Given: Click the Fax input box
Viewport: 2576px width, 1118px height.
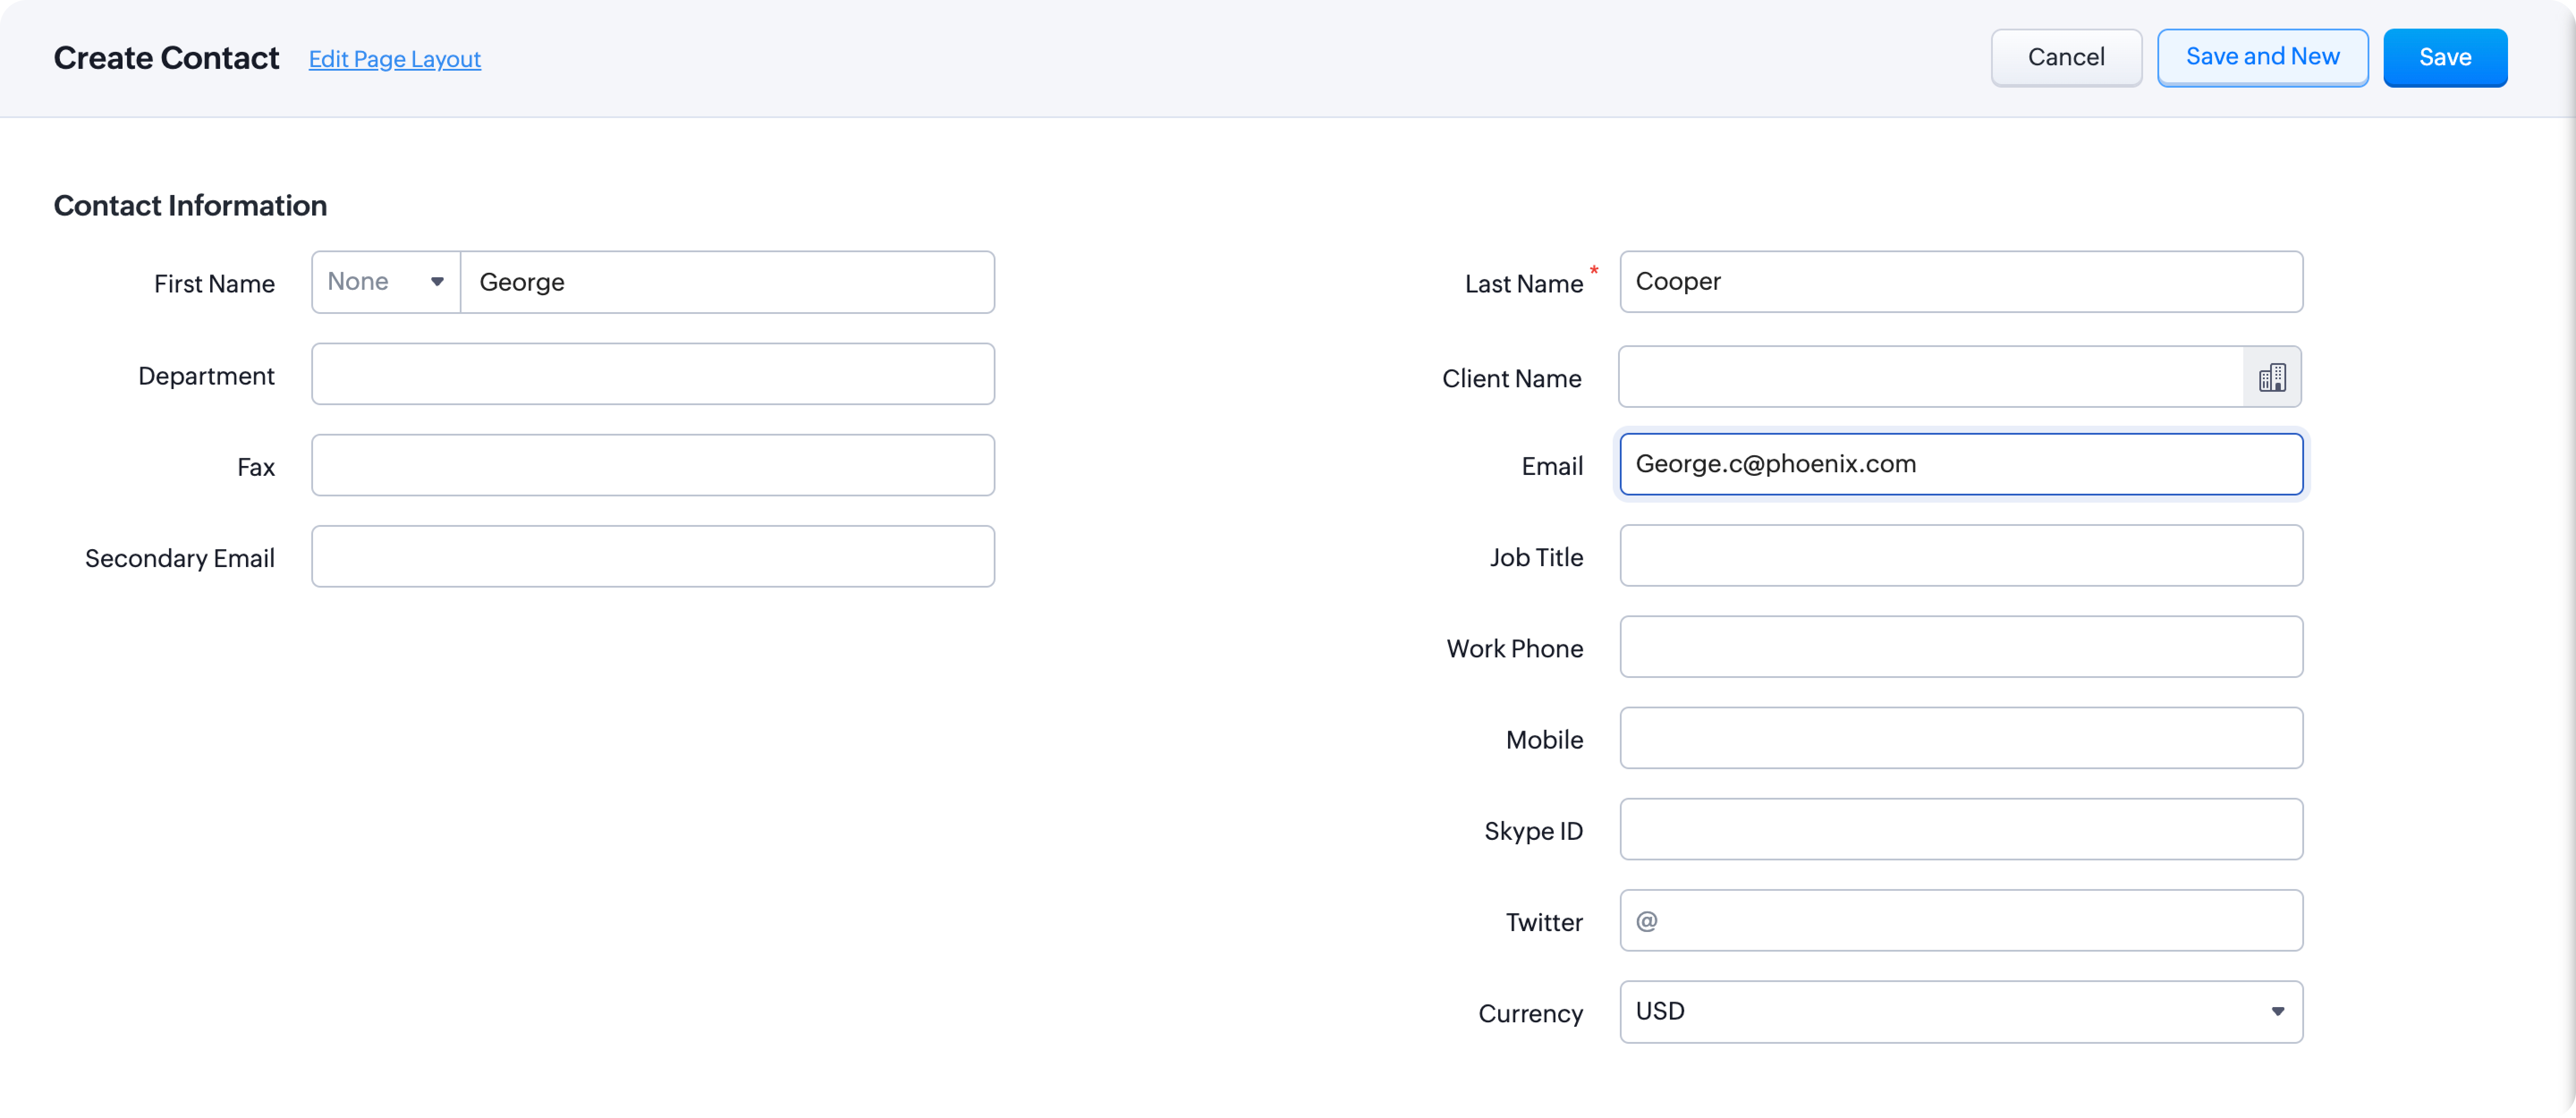Looking at the screenshot, I should point(652,465).
